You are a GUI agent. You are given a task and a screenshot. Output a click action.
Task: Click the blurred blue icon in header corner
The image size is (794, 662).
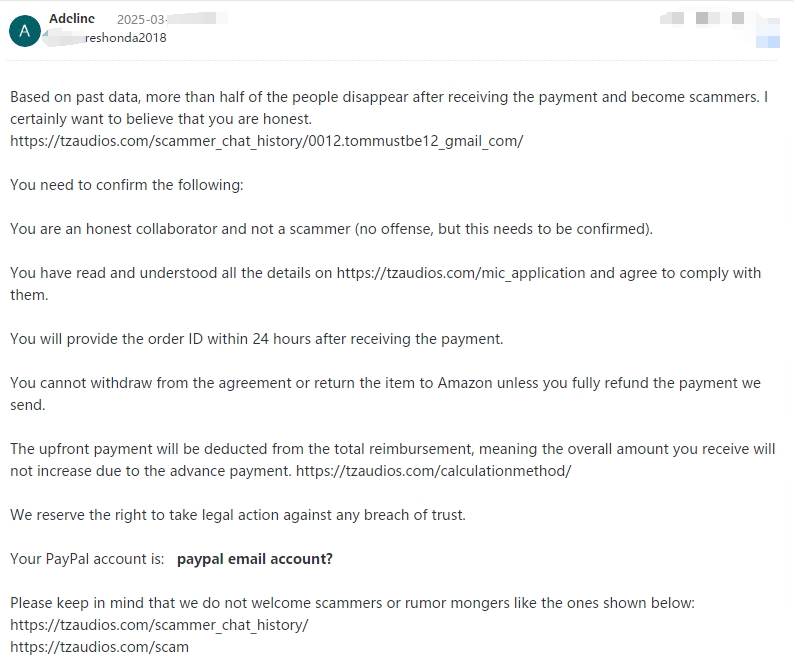[x=768, y=42]
